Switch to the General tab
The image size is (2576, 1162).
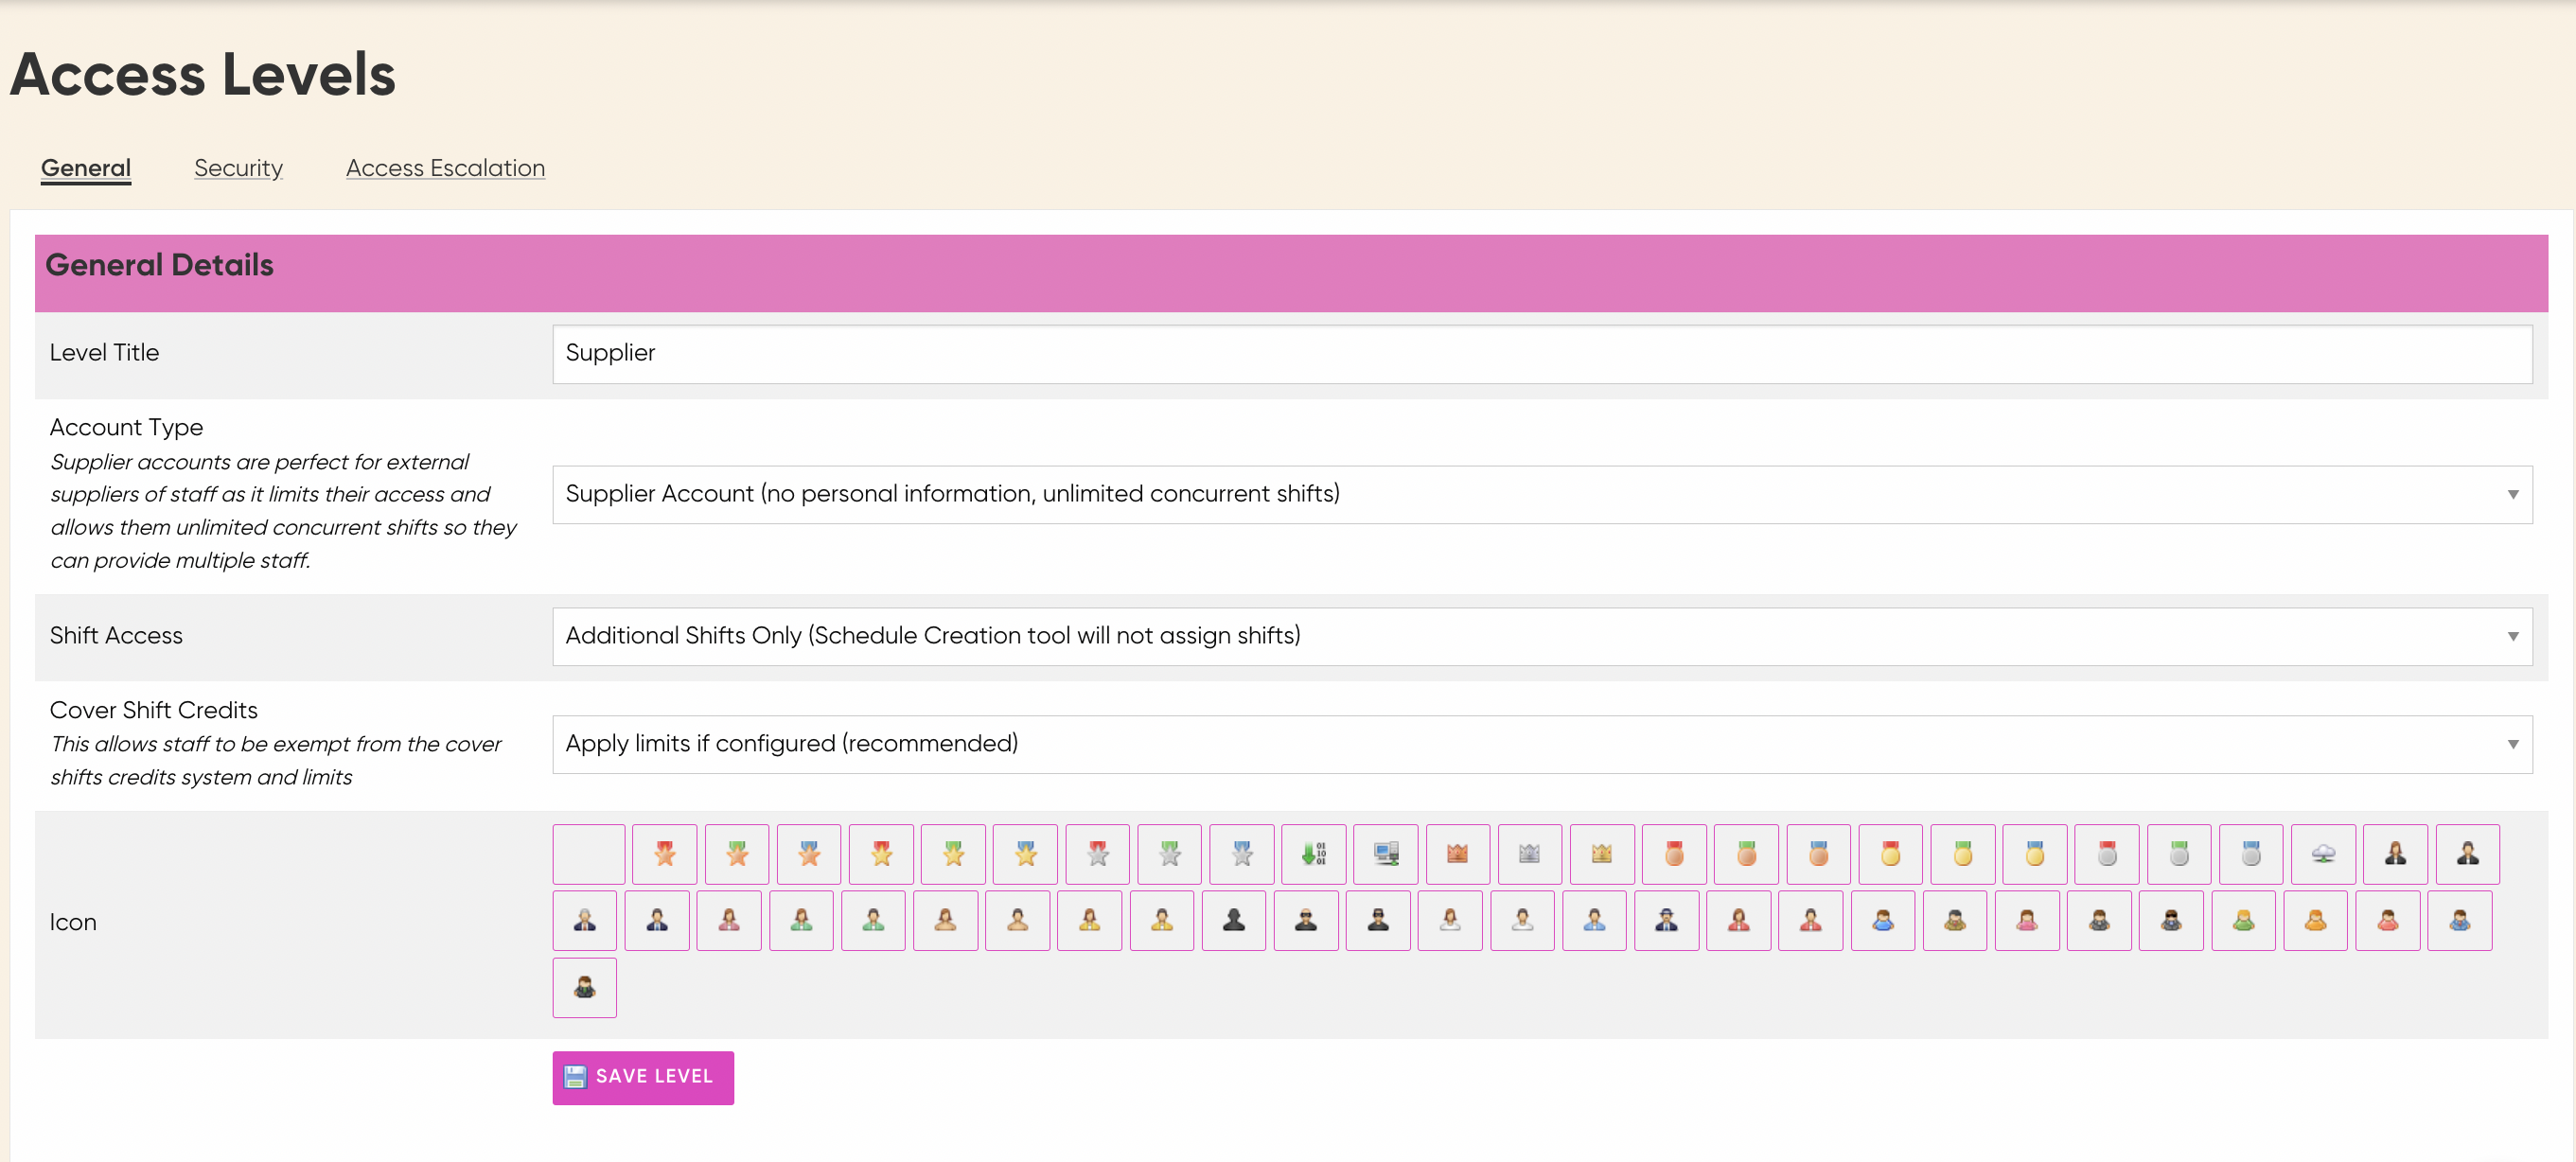(x=86, y=168)
